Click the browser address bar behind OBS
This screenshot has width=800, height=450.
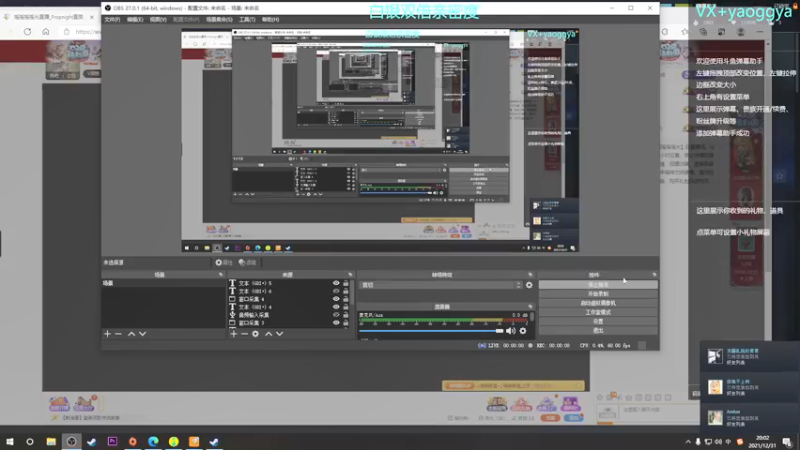tap(82, 32)
